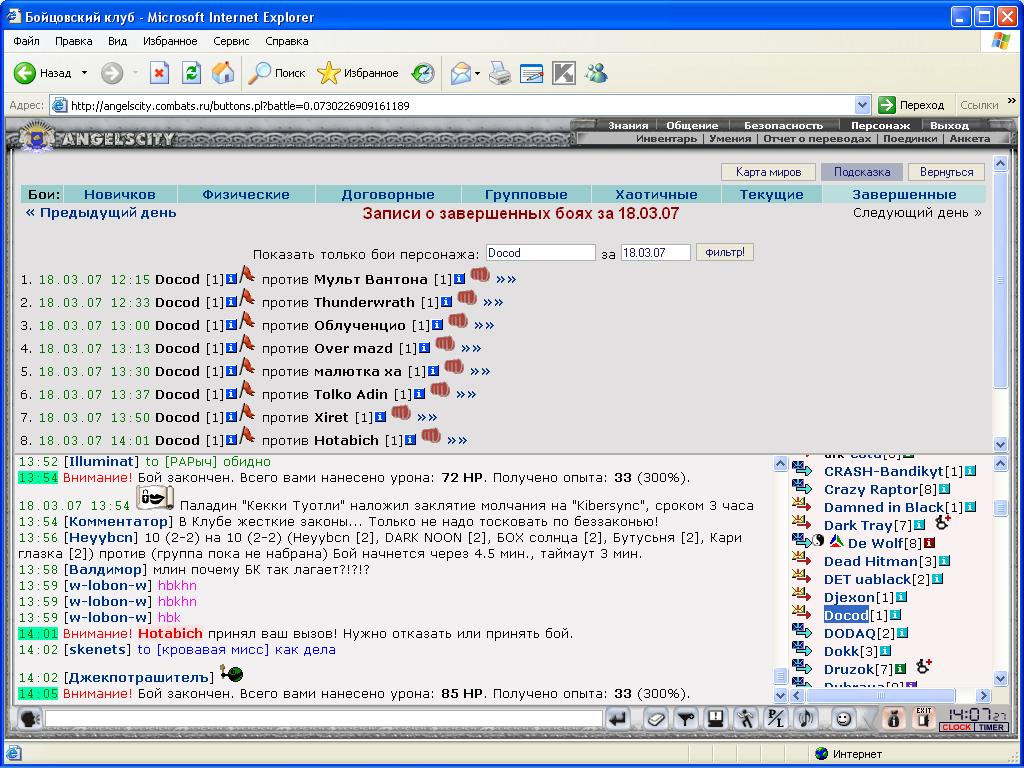Image resolution: width=1024 pixels, height=768 pixels.
Task: Open the Инвентарь link in game header
Action: click(666, 138)
